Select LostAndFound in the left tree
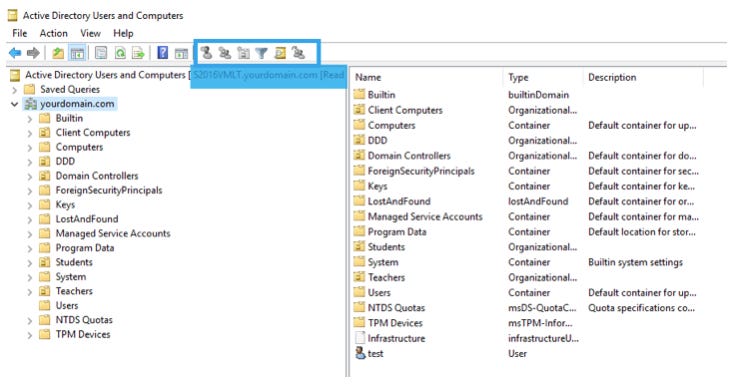The height and width of the screenshot is (385, 753). tap(87, 219)
